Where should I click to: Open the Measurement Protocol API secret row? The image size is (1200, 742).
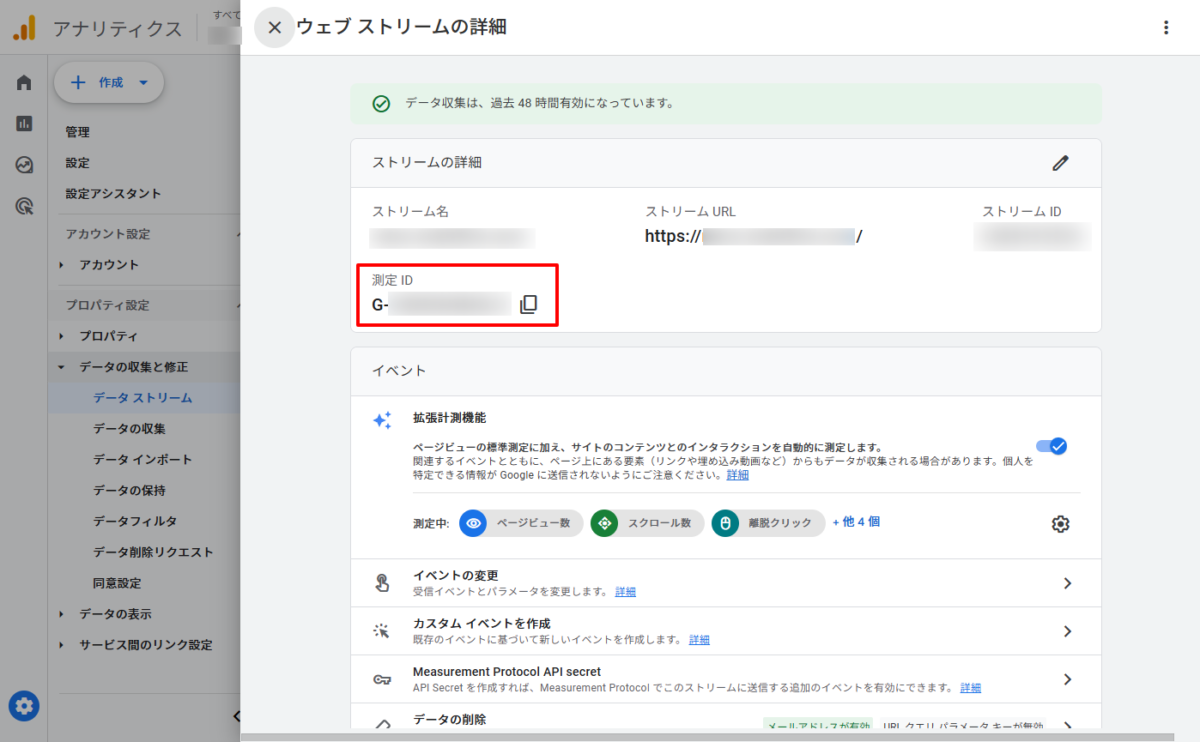click(x=740, y=679)
